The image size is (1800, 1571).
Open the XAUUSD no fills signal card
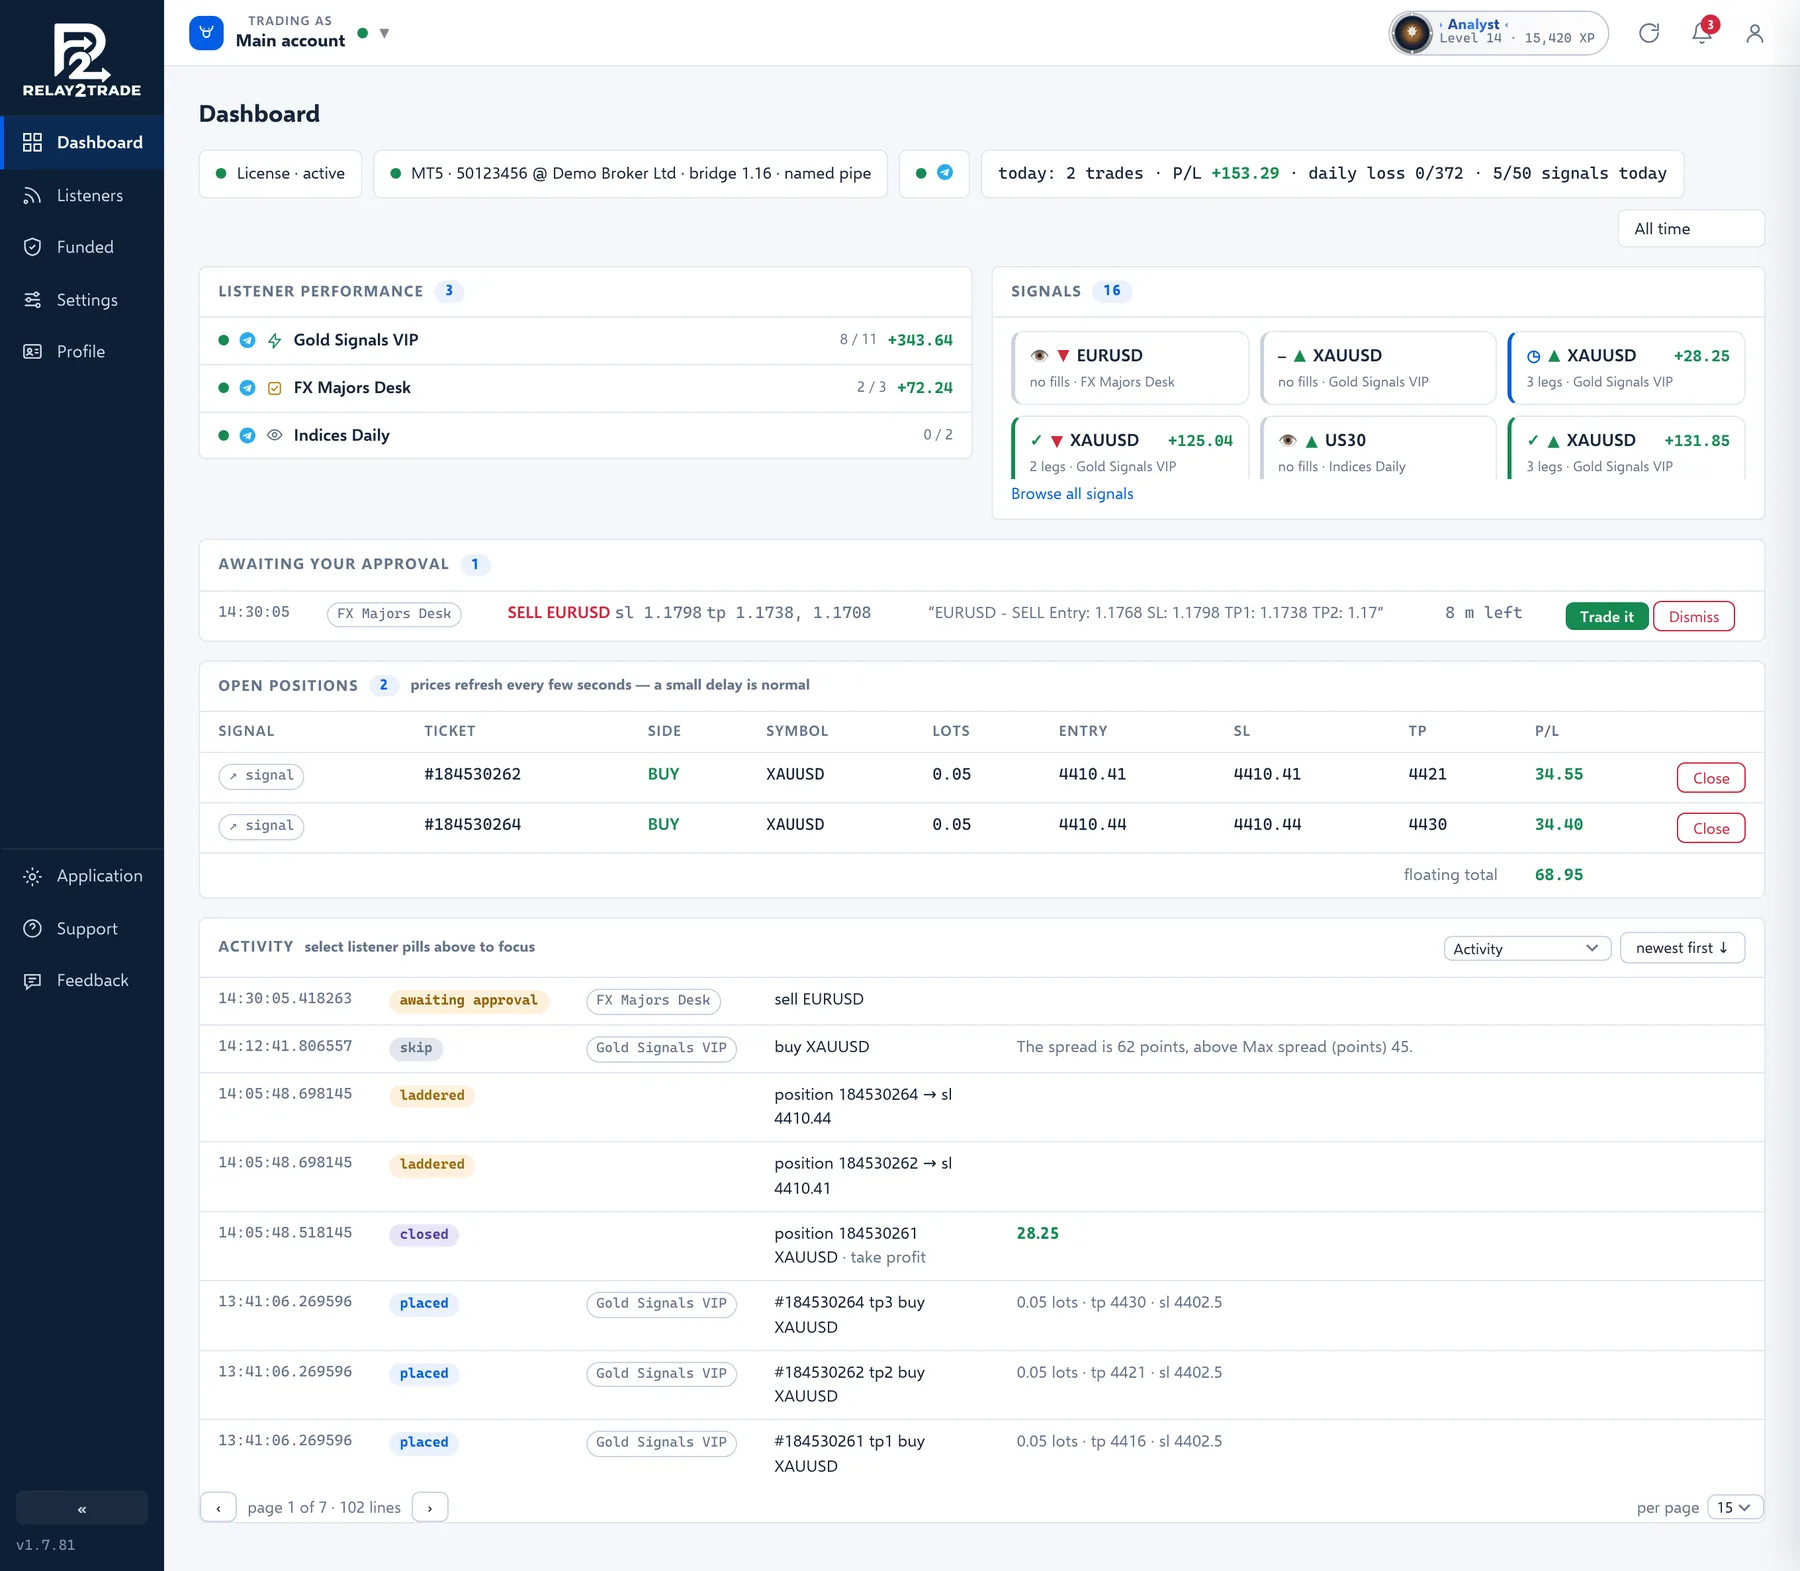pyautogui.click(x=1378, y=367)
